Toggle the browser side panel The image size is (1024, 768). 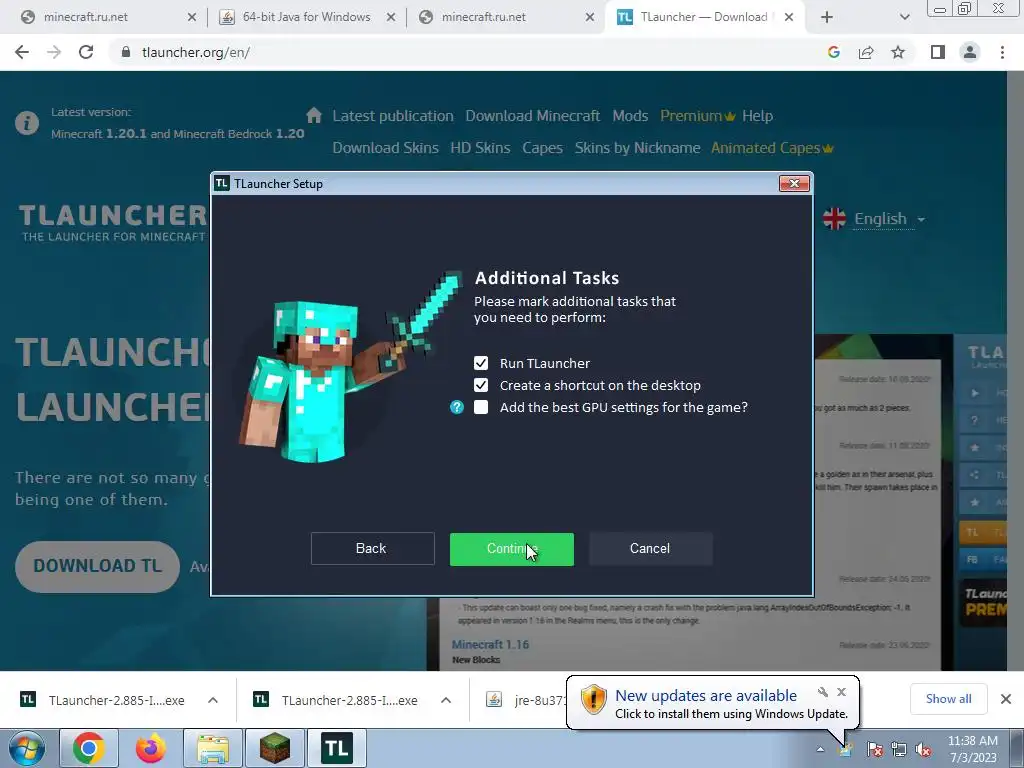(938, 52)
